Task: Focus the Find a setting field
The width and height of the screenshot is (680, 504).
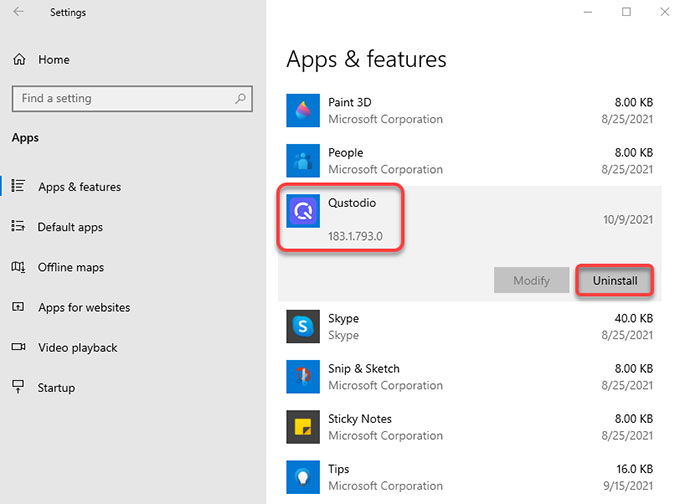Action: tap(132, 98)
